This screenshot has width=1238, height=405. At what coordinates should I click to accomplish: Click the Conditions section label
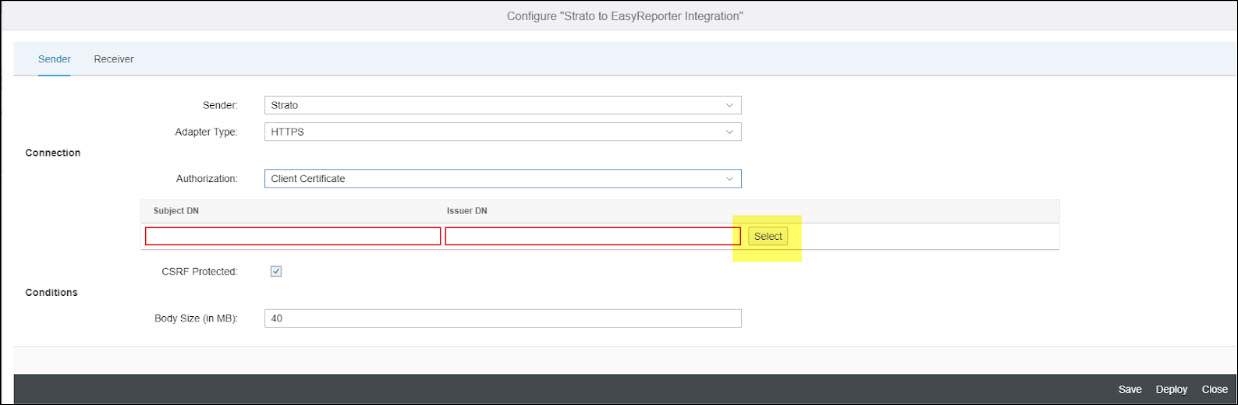point(51,292)
